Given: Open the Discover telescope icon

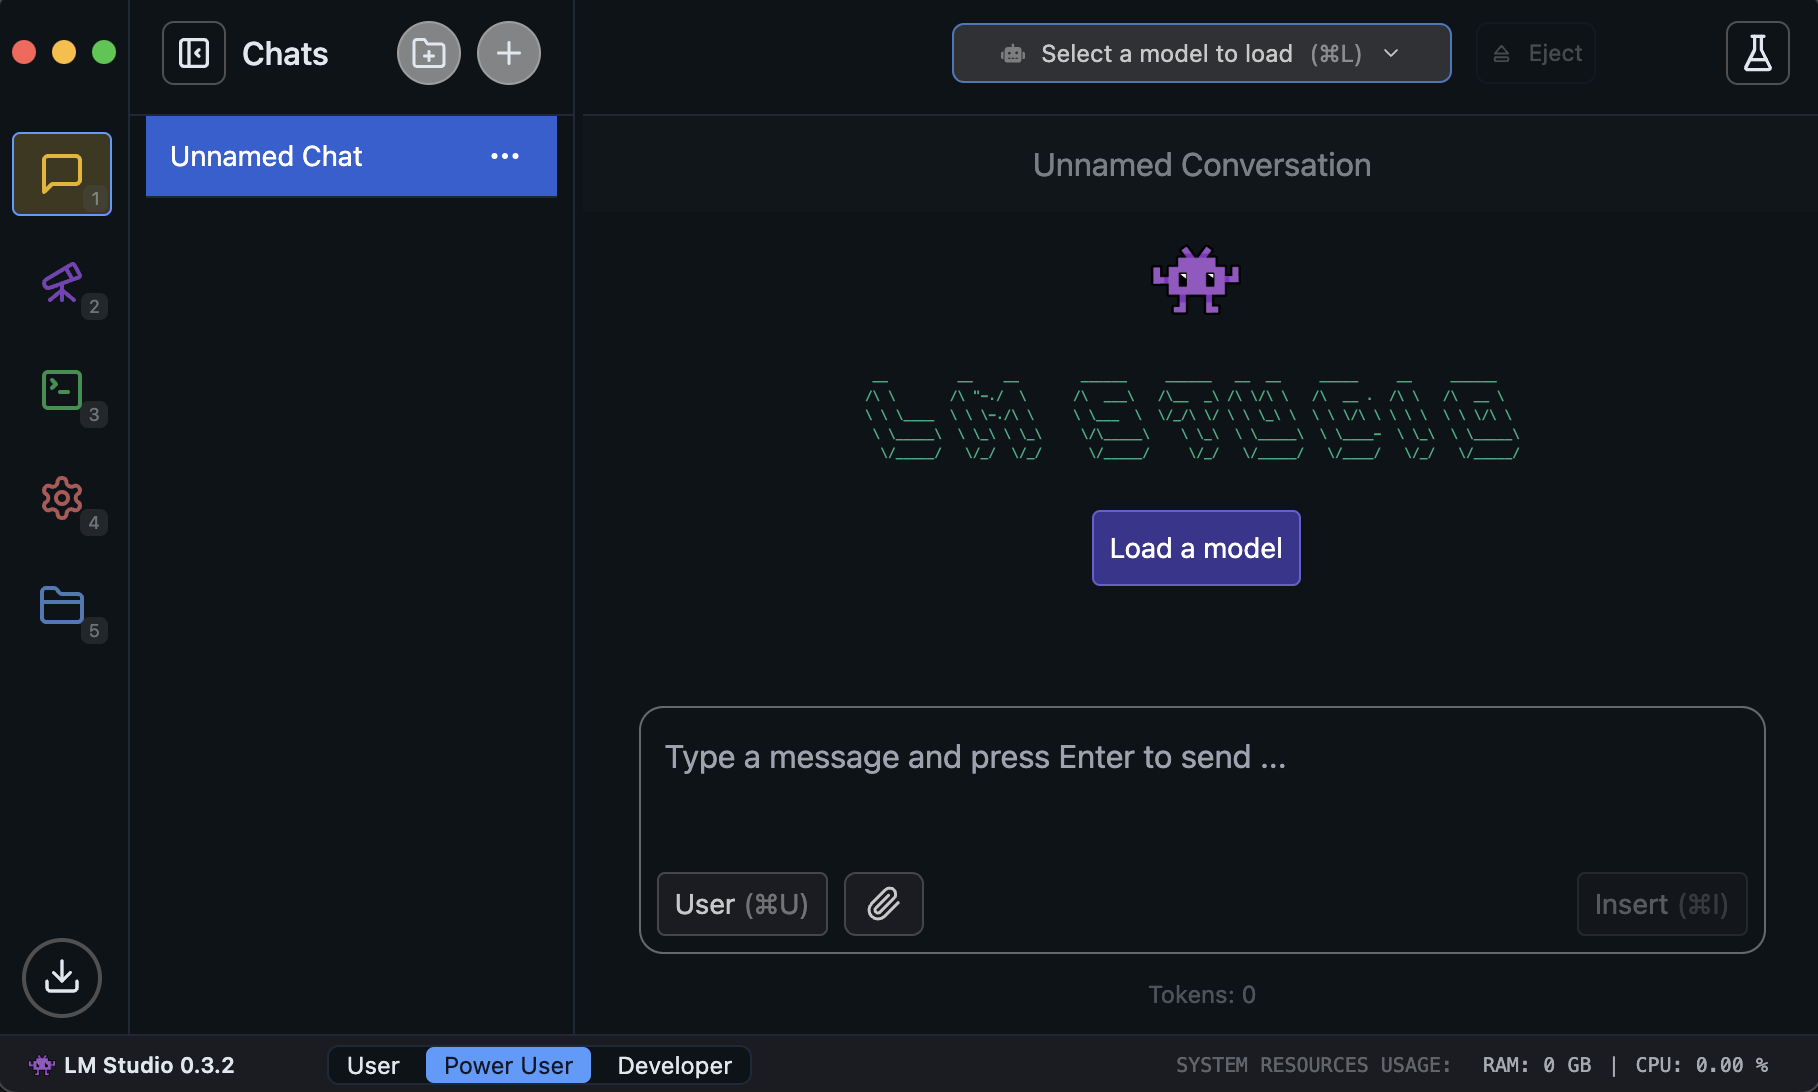Looking at the screenshot, I should pyautogui.click(x=62, y=283).
